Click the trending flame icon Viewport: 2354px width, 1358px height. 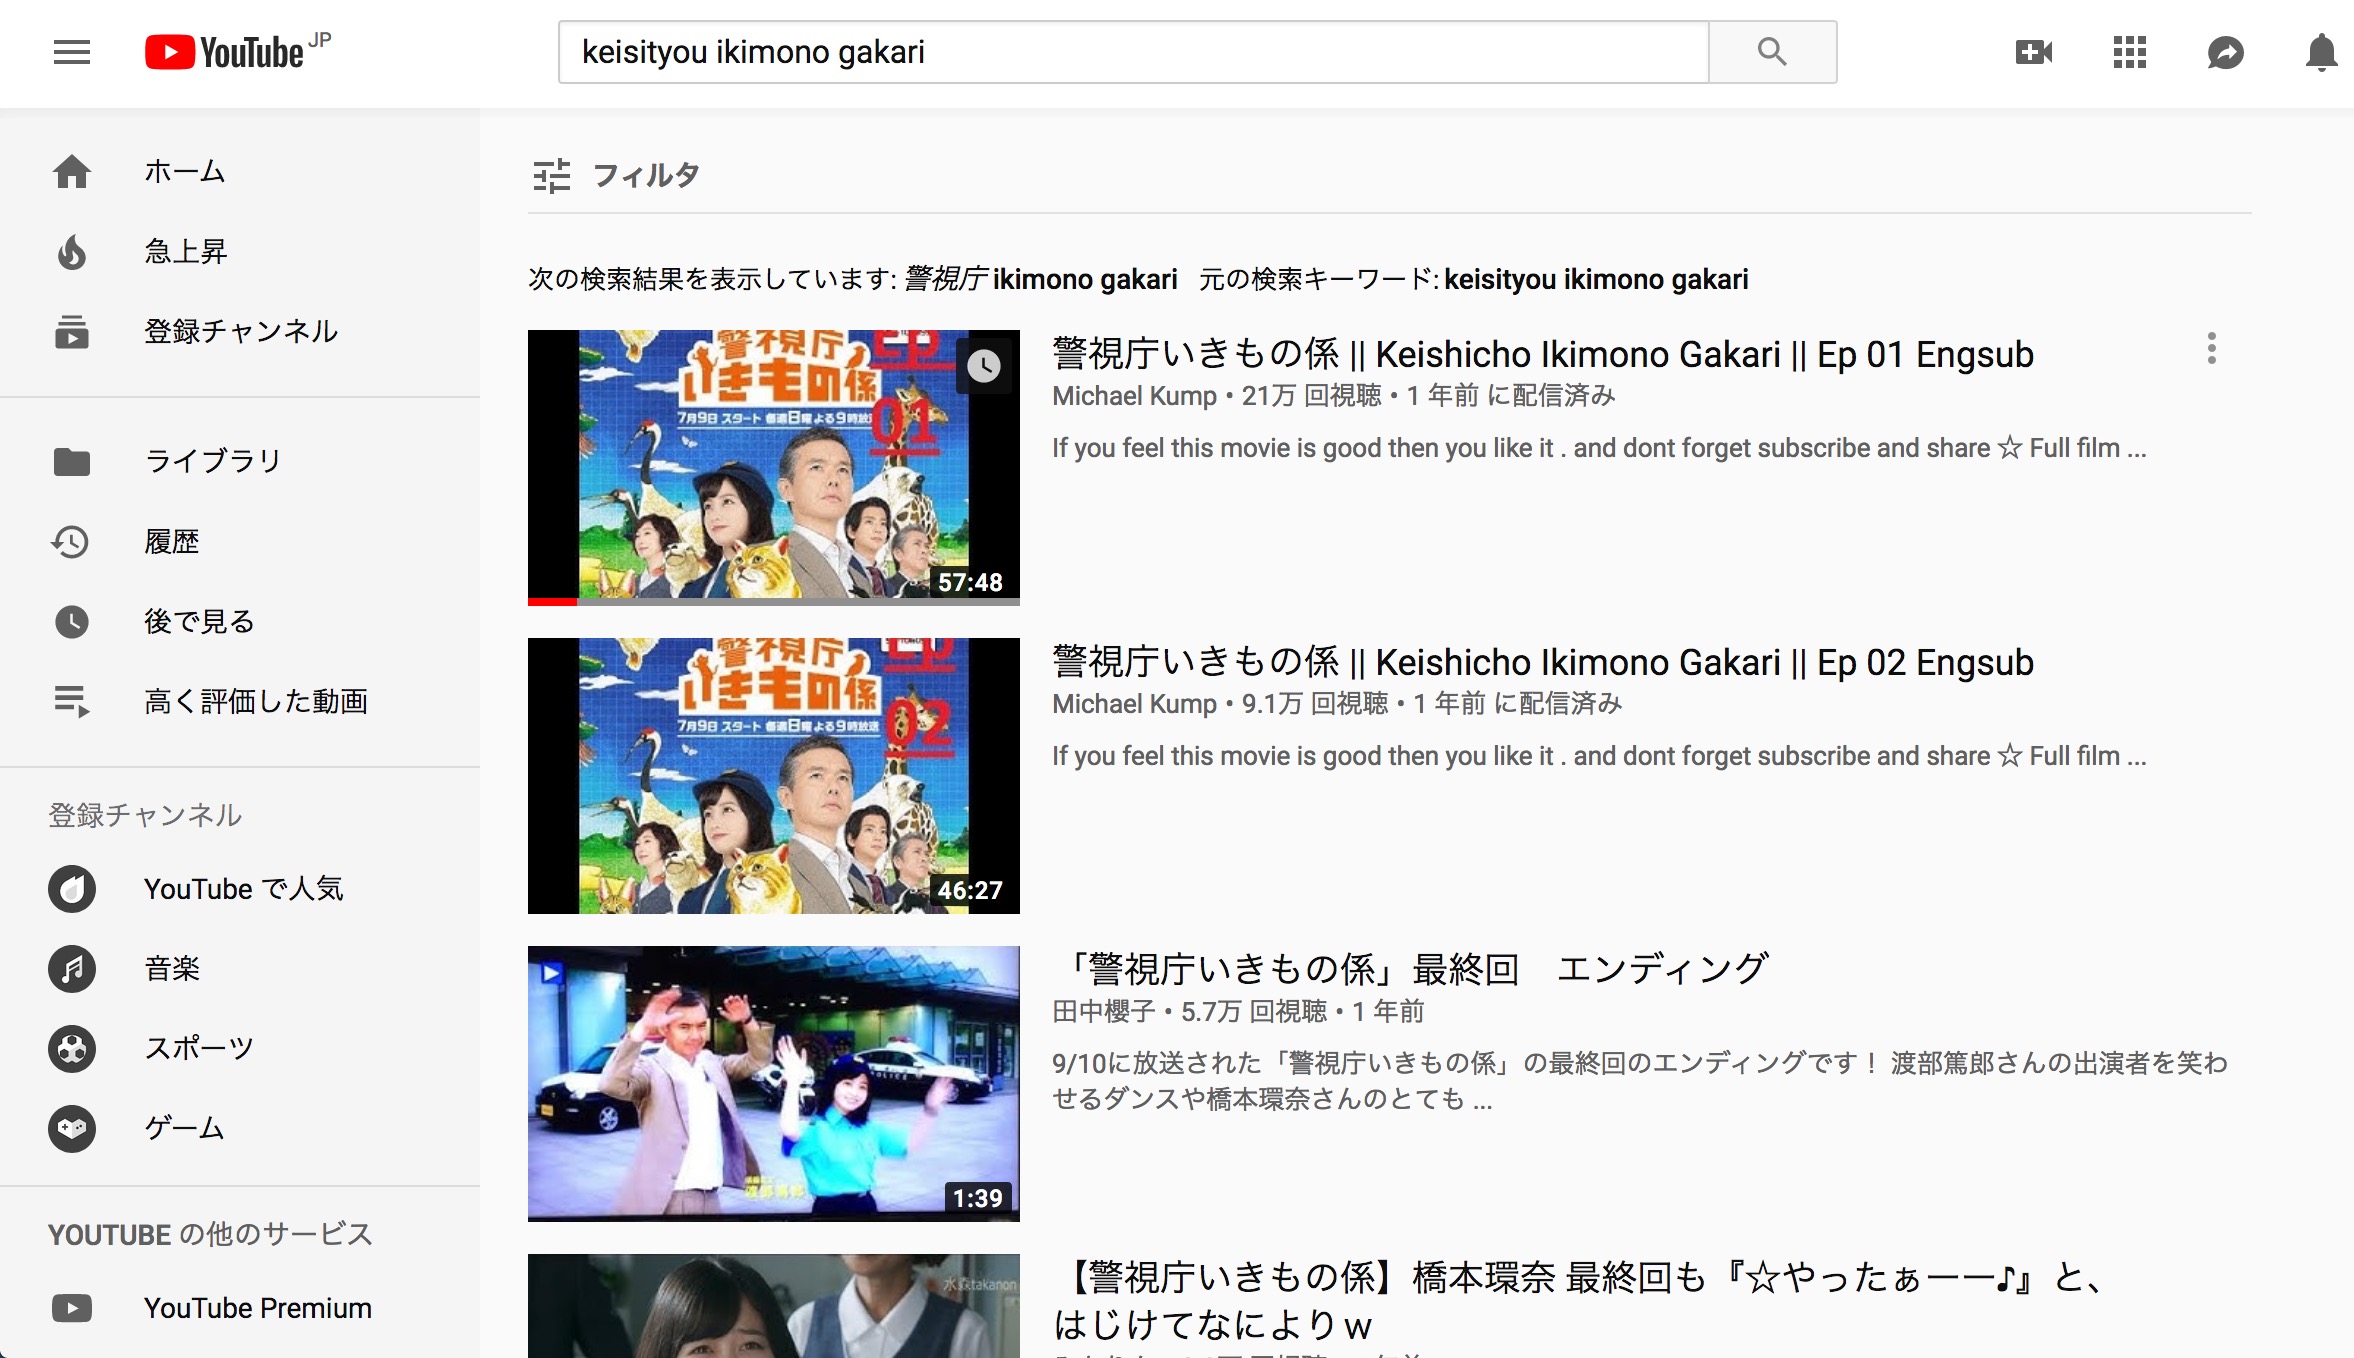click(x=72, y=252)
